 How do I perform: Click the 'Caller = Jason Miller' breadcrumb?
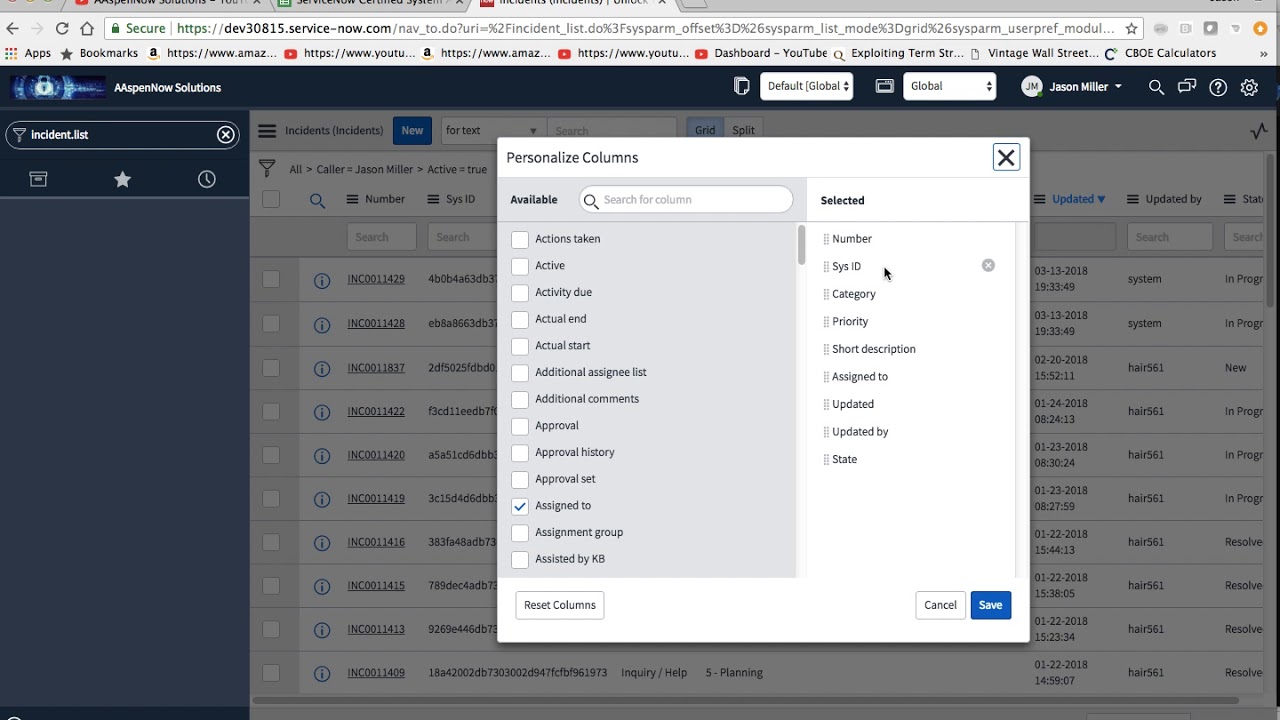point(364,170)
